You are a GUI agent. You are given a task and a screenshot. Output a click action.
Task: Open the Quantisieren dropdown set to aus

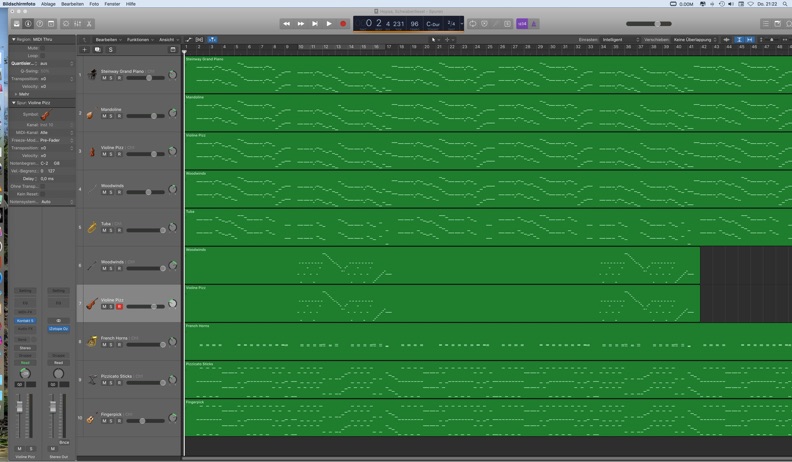point(56,64)
